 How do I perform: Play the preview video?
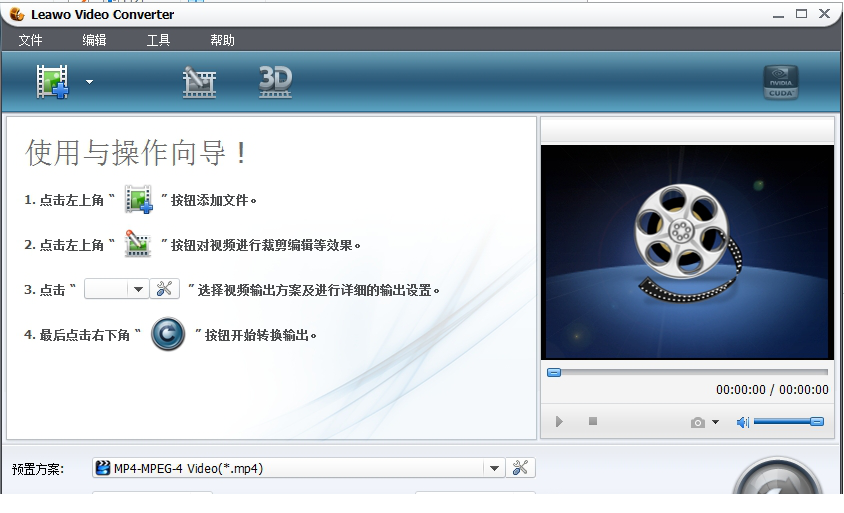pyautogui.click(x=559, y=421)
